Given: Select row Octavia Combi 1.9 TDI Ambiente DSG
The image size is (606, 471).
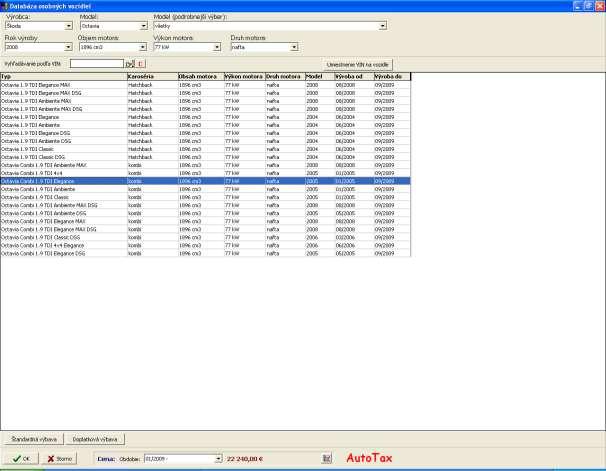Looking at the screenshot, I should point(205,213).
